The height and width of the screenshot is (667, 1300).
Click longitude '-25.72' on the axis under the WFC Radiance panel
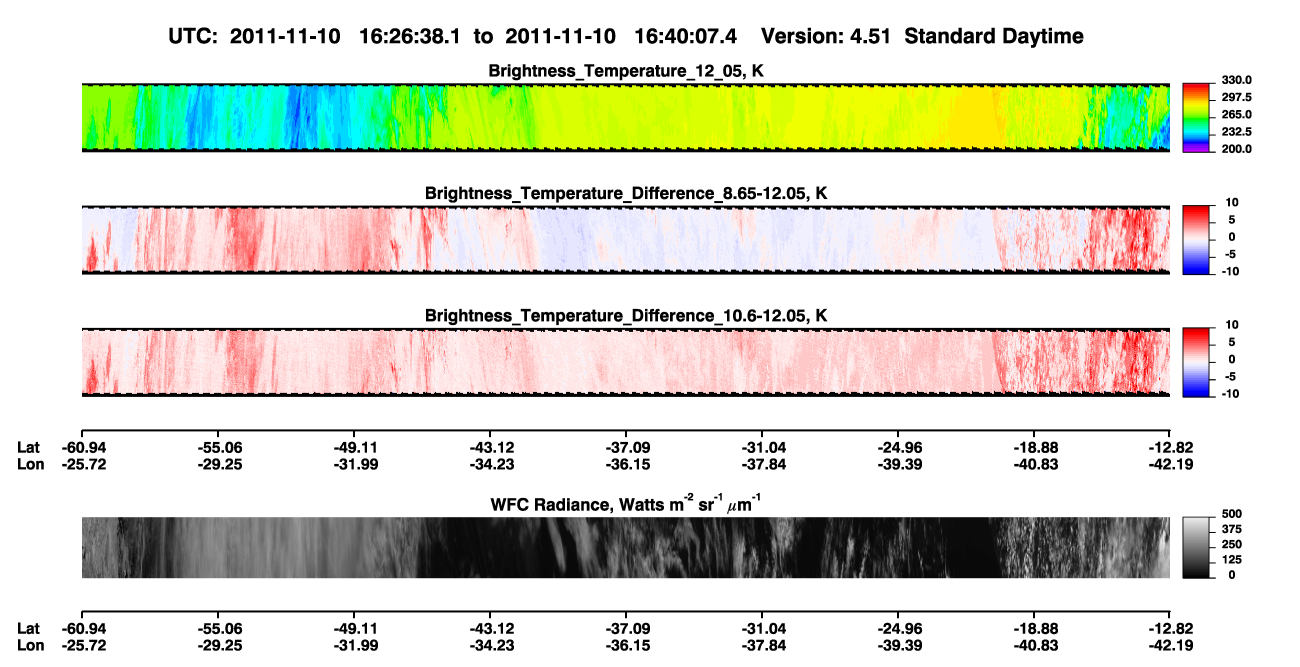click(x=82, y=645)
